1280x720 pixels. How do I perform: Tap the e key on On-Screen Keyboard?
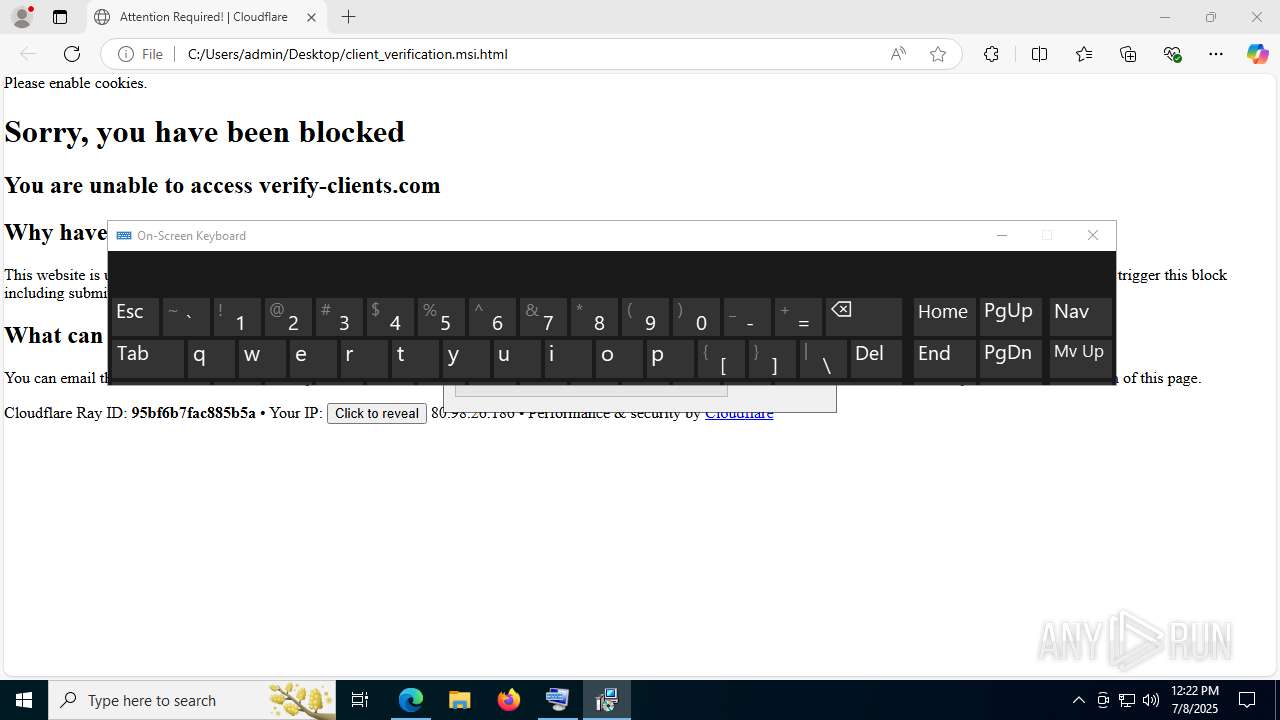pos(313,358)
